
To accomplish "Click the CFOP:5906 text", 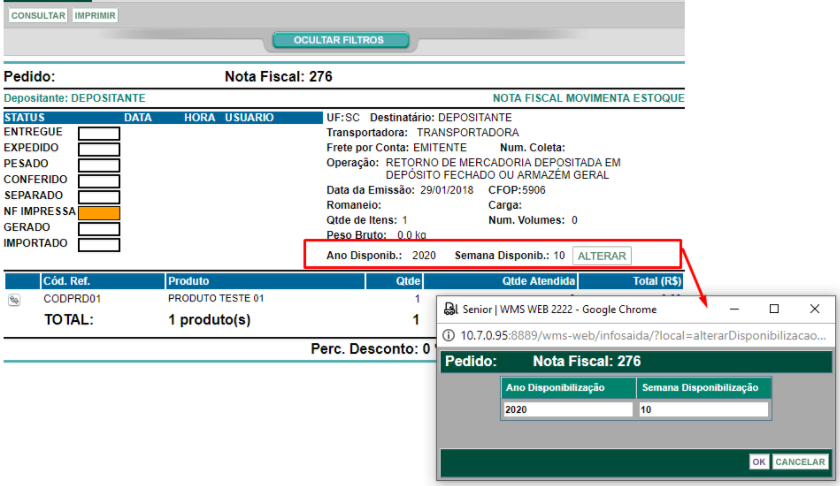I will (x=516, y=190).
